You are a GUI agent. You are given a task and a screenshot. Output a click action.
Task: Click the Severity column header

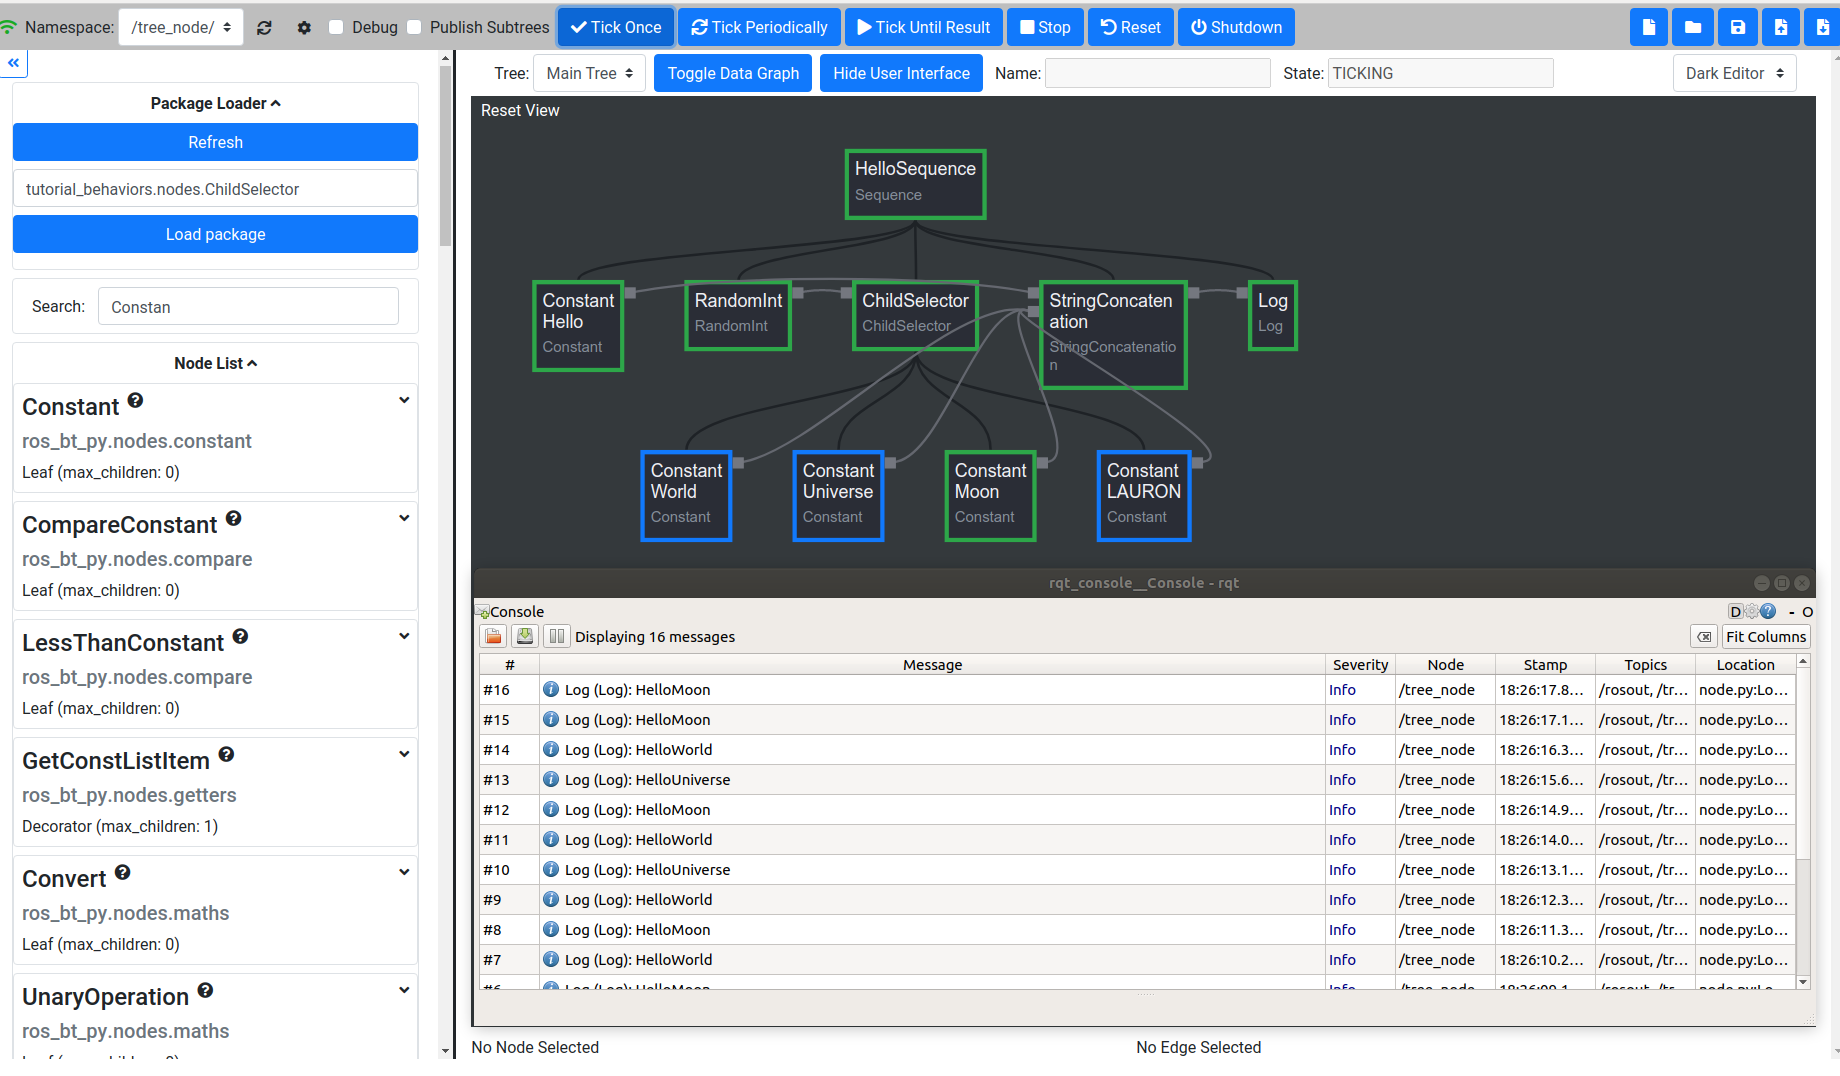pyautogui.click(x=1360, y=665)
